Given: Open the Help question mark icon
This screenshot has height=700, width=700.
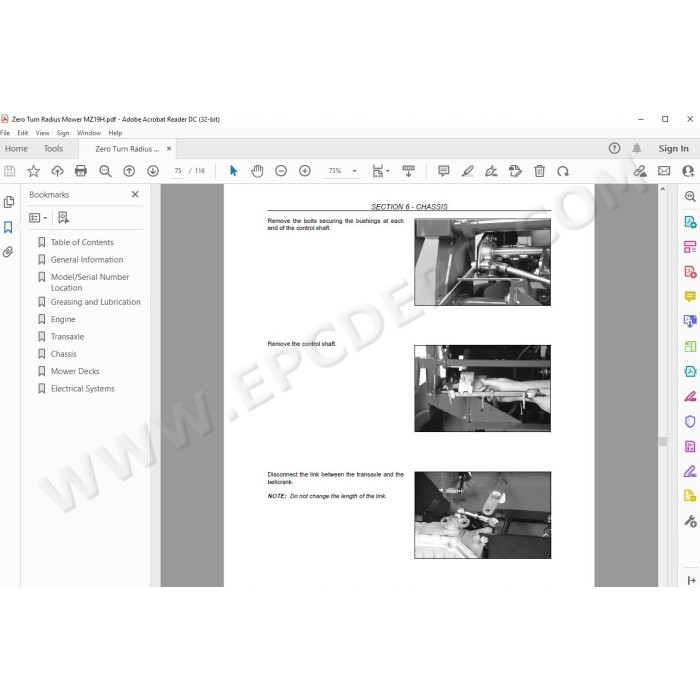Looking at the screenshot, I should point(614,148).
